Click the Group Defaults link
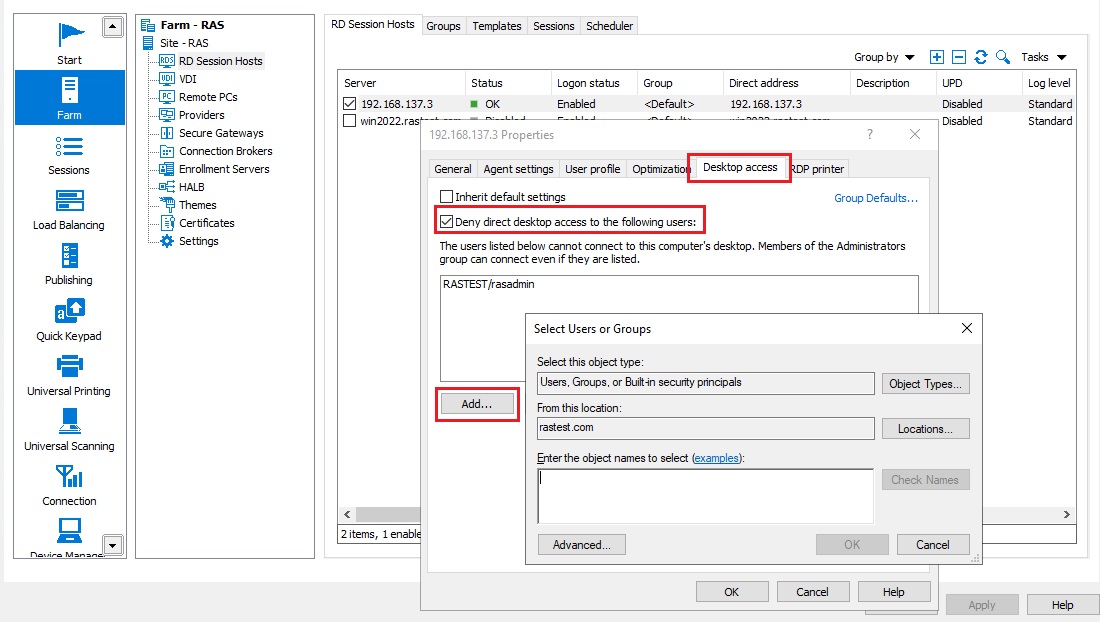The width and height of the screenshot is (1100, 622). tap(876, 198)
